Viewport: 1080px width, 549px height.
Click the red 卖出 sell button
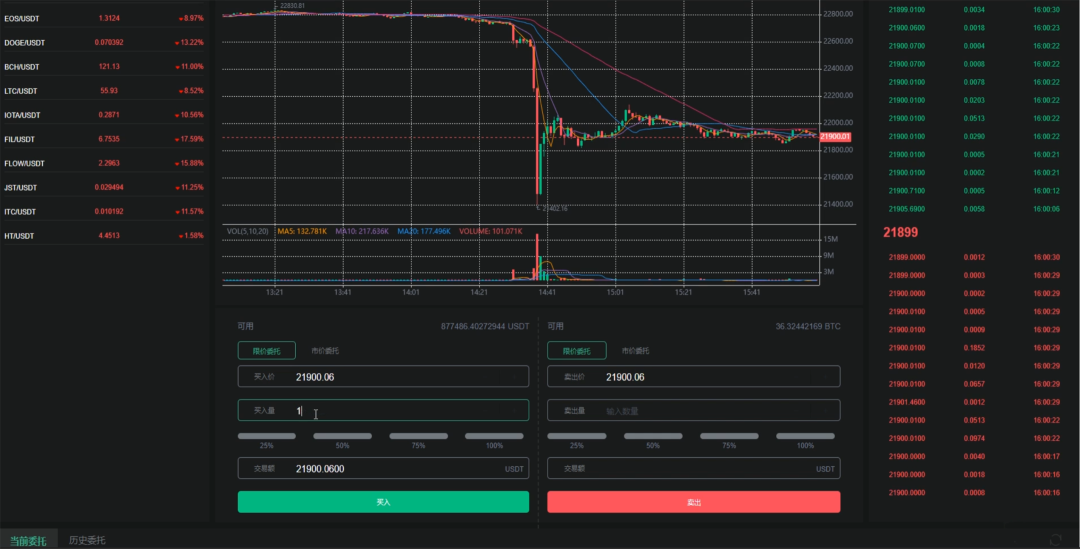(694, 502)
